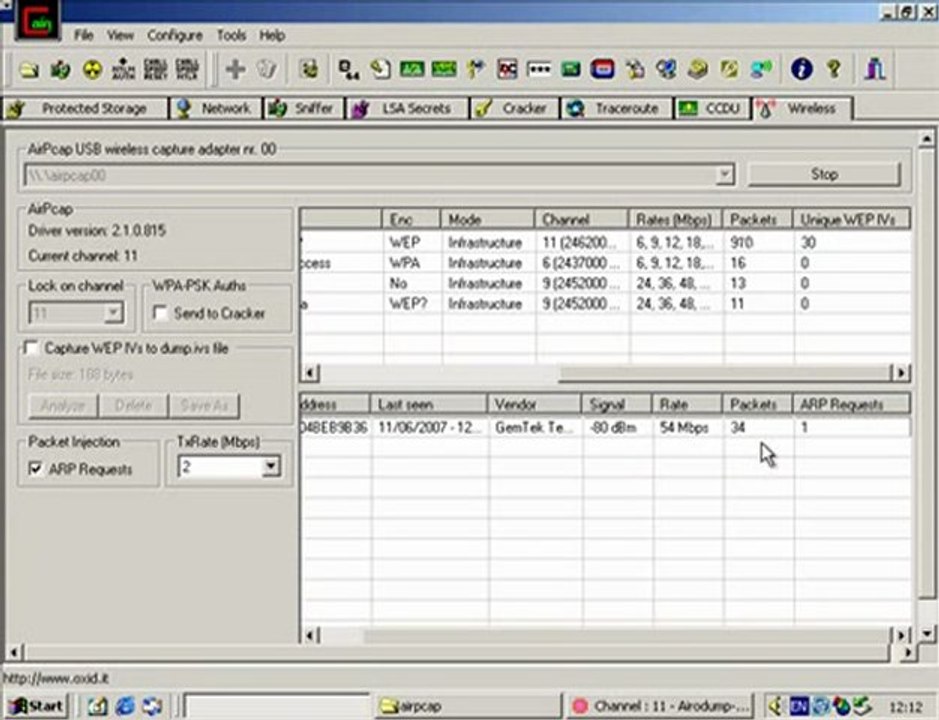Screen dimensions: 939x720
Task: Click the -80 dBm signal cell
Action: point(613,428)
